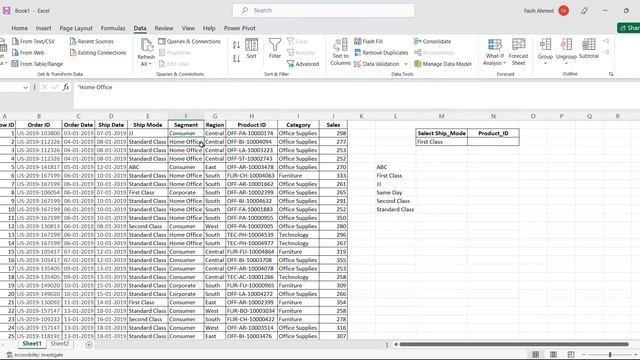Screen dimensions: 640x360
Task: Switch to Page Break Preview
Action: point(571,354)
